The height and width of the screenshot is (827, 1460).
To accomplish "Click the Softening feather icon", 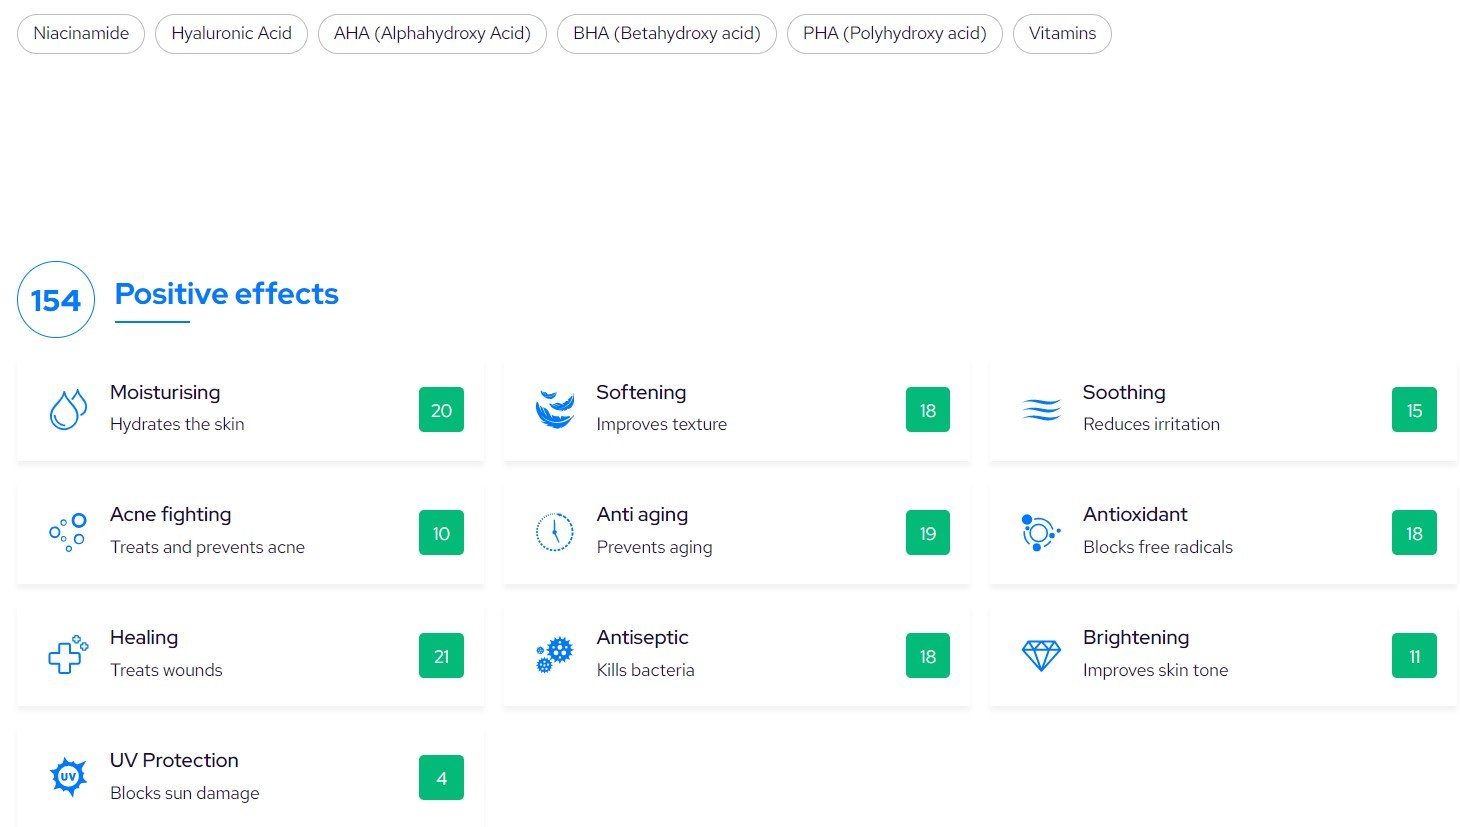I will coord(554,410).
